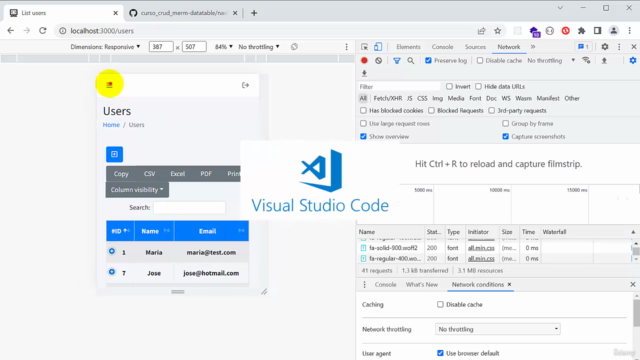Image resolution: width=640 pixels, height=360 pixels.
Task: Toggle the device toolbar icon
Action: coord(378,47)
